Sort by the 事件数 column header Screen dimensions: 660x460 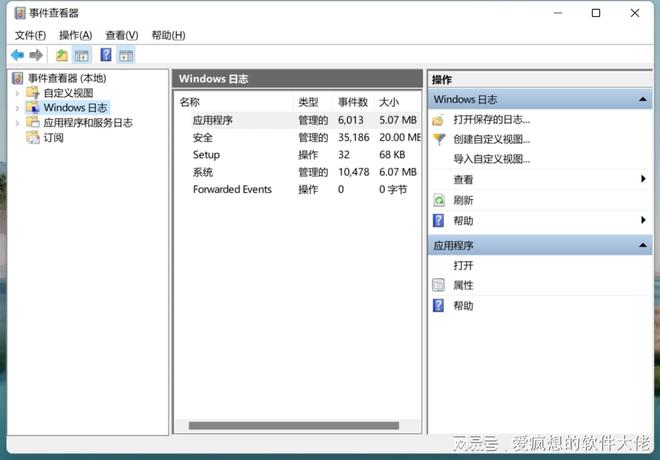(x=353, y=102)
